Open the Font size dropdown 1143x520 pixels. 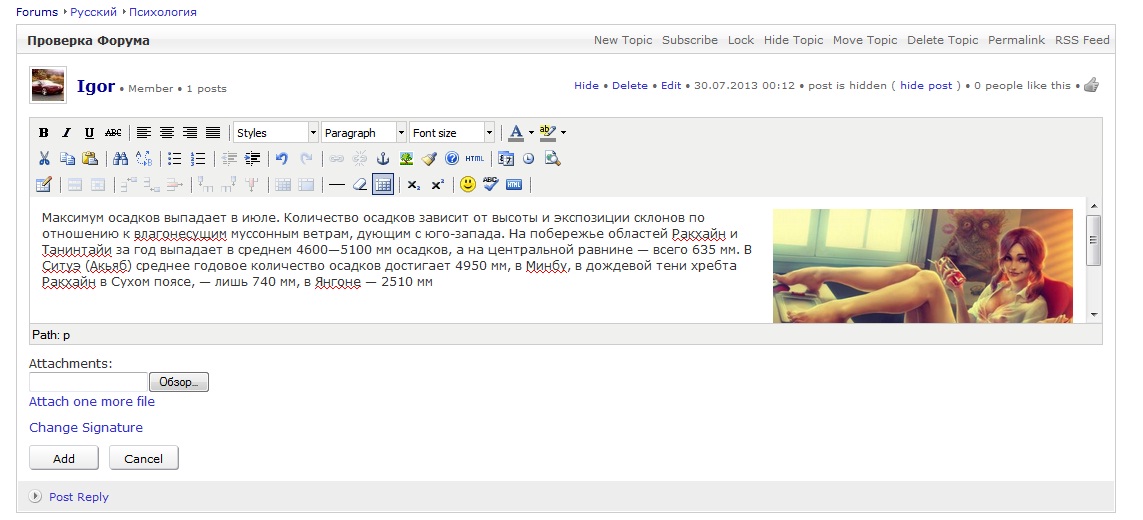[452, 133]
